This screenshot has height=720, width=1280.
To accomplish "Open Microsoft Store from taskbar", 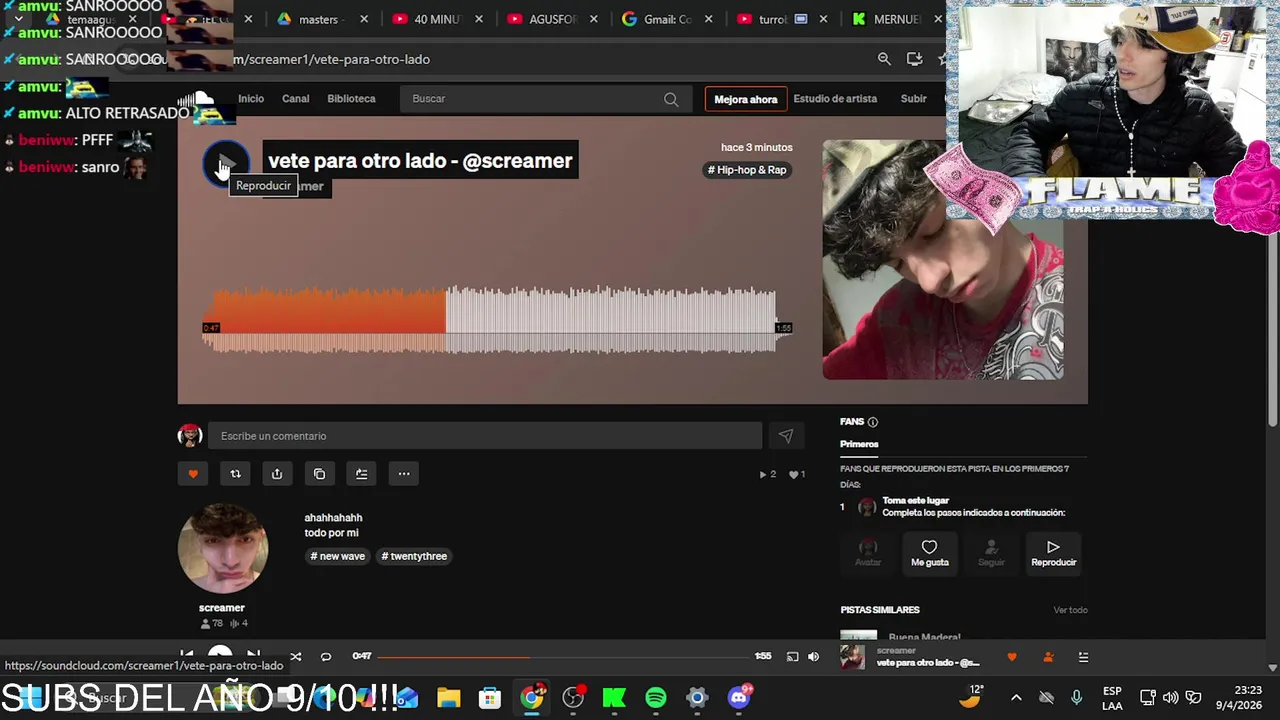I will click(x=489, y=698).
